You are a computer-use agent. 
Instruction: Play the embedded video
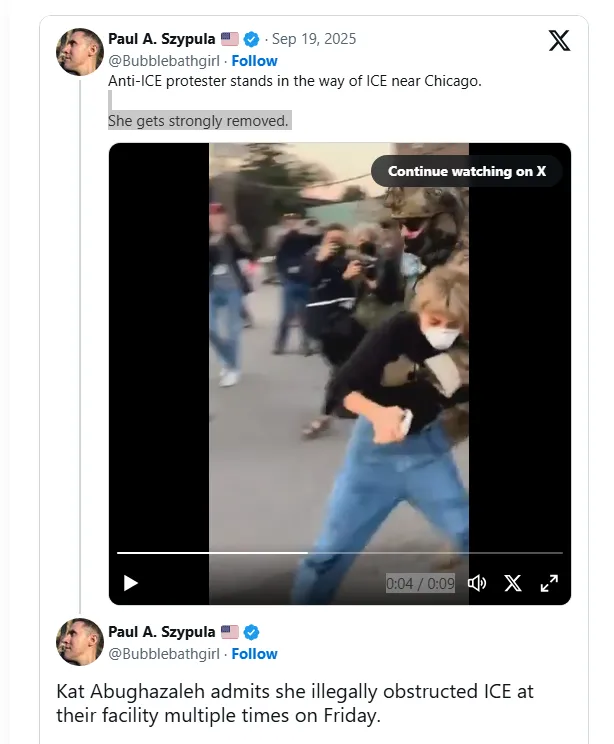coord(131,583)
